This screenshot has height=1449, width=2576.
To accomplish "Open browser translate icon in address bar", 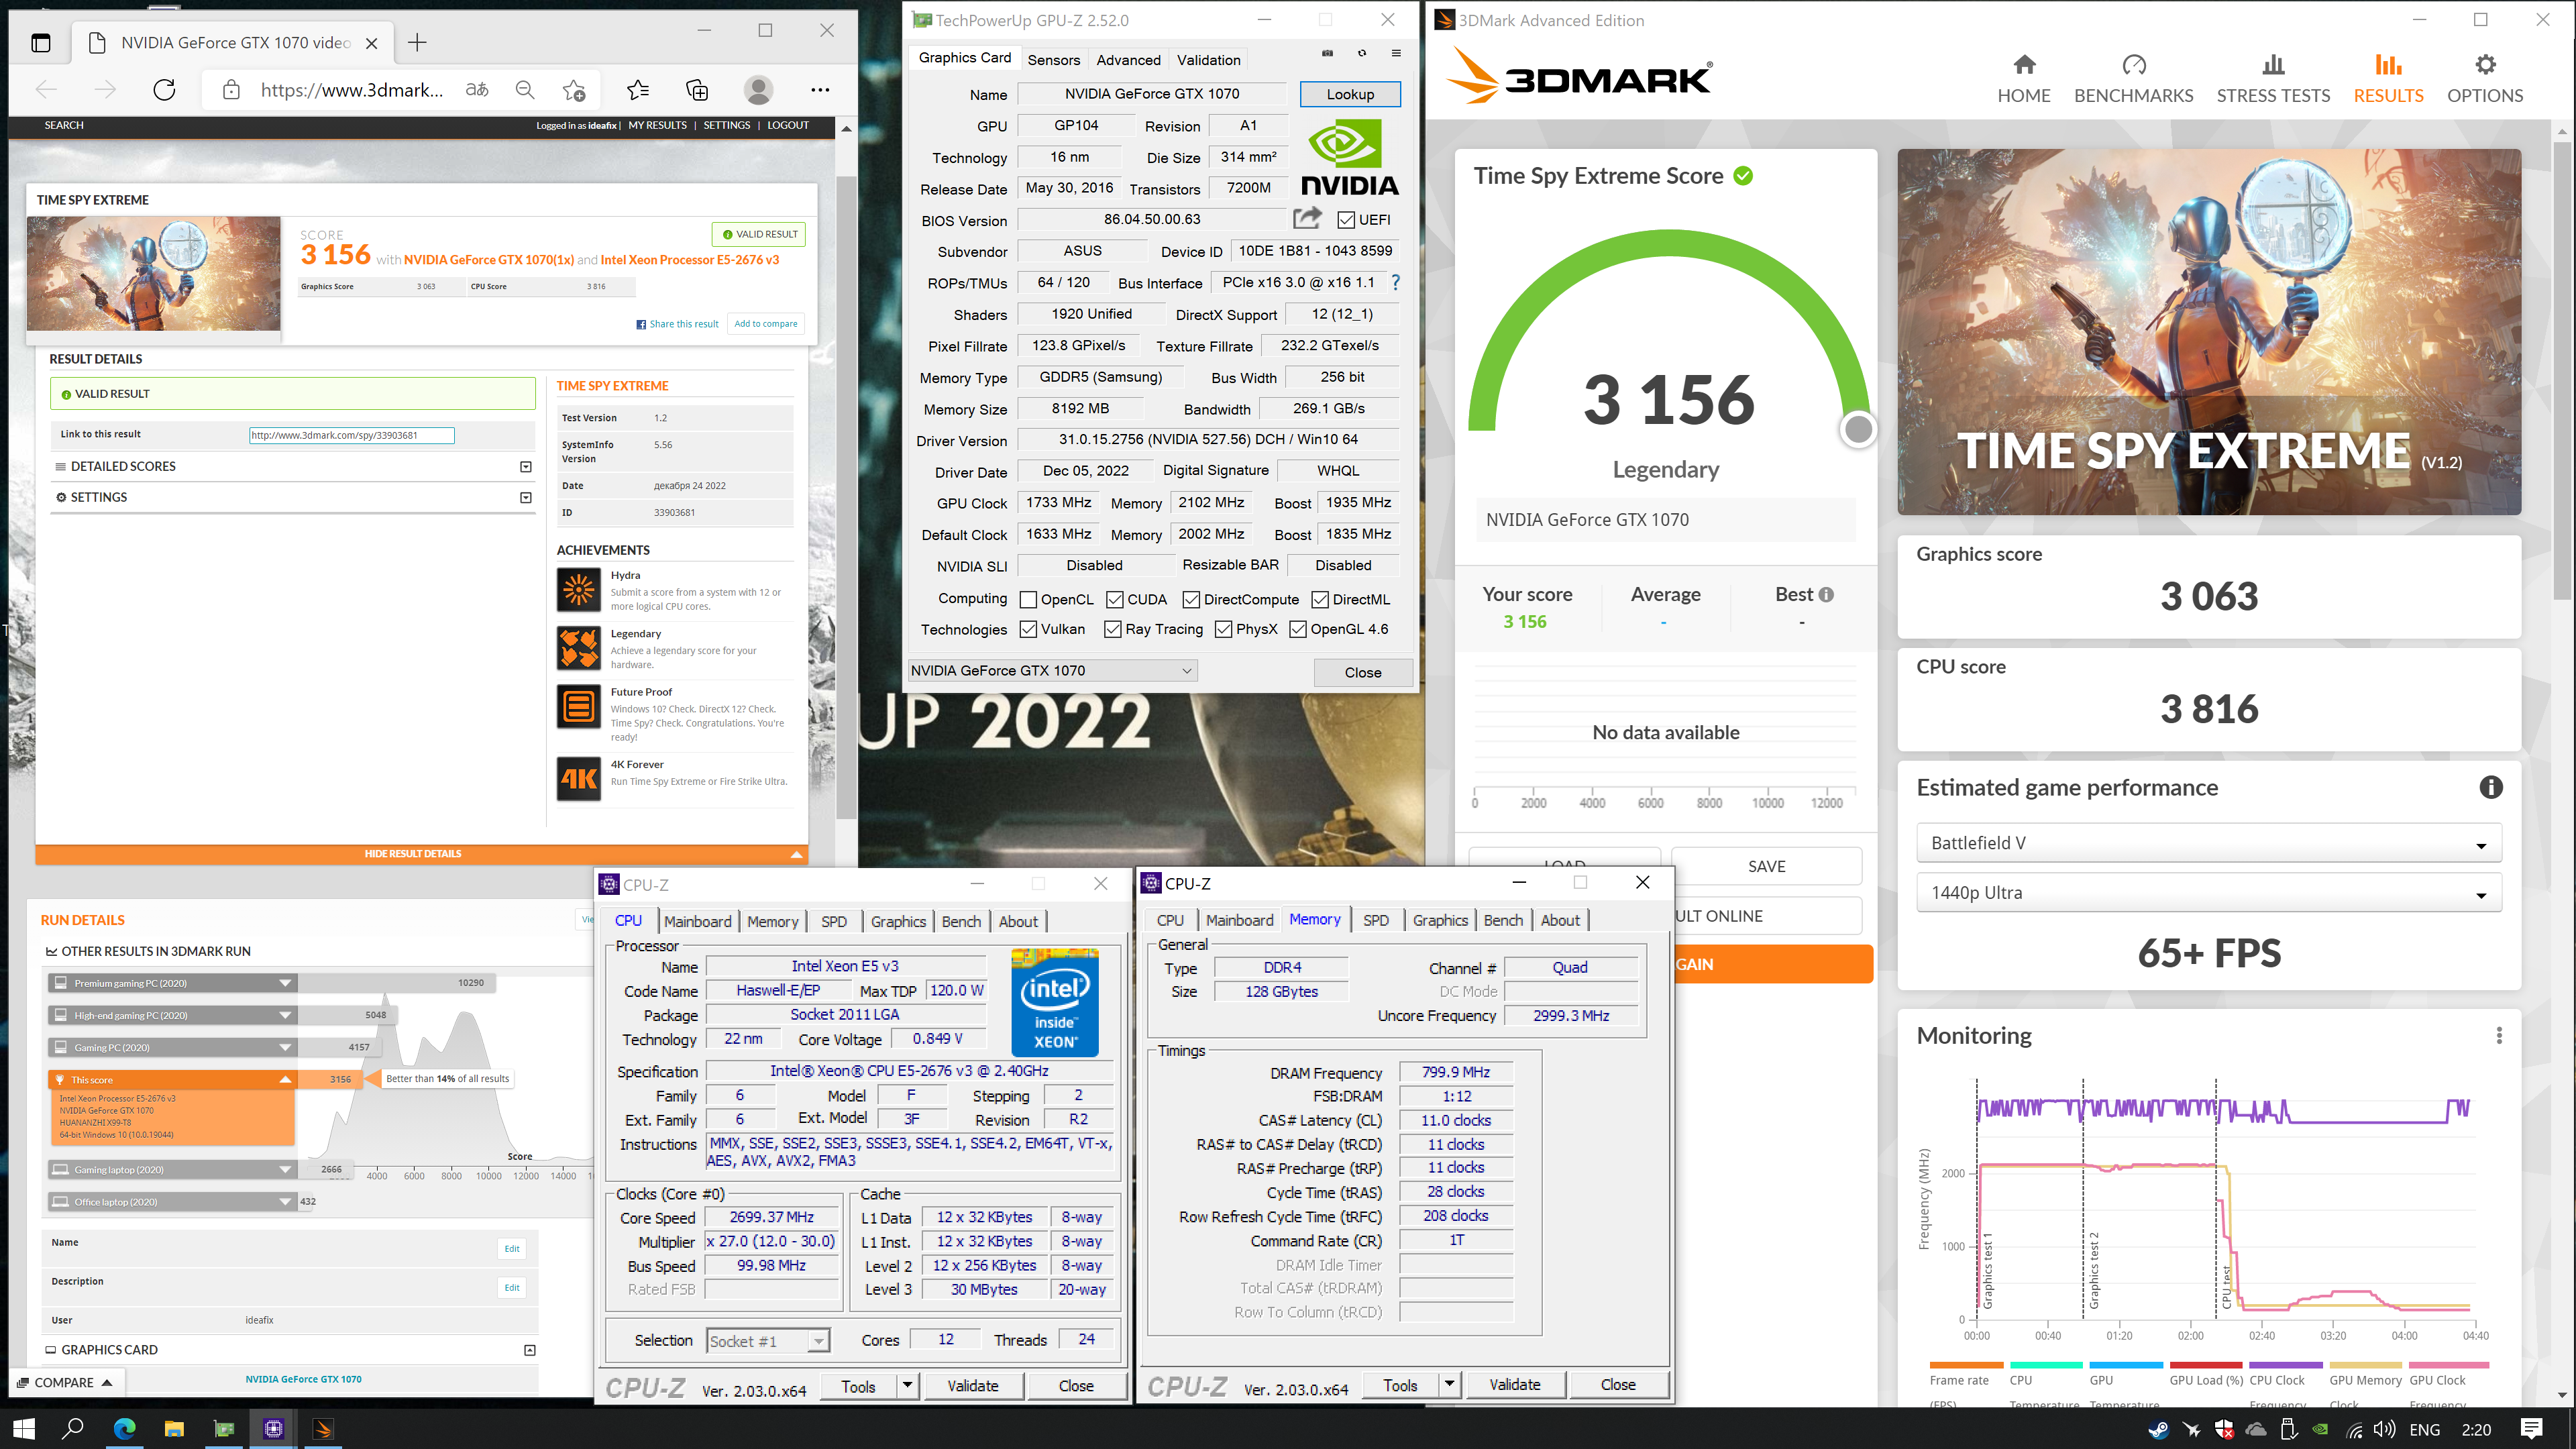I will pyautogui.click(x=477, y=90).
